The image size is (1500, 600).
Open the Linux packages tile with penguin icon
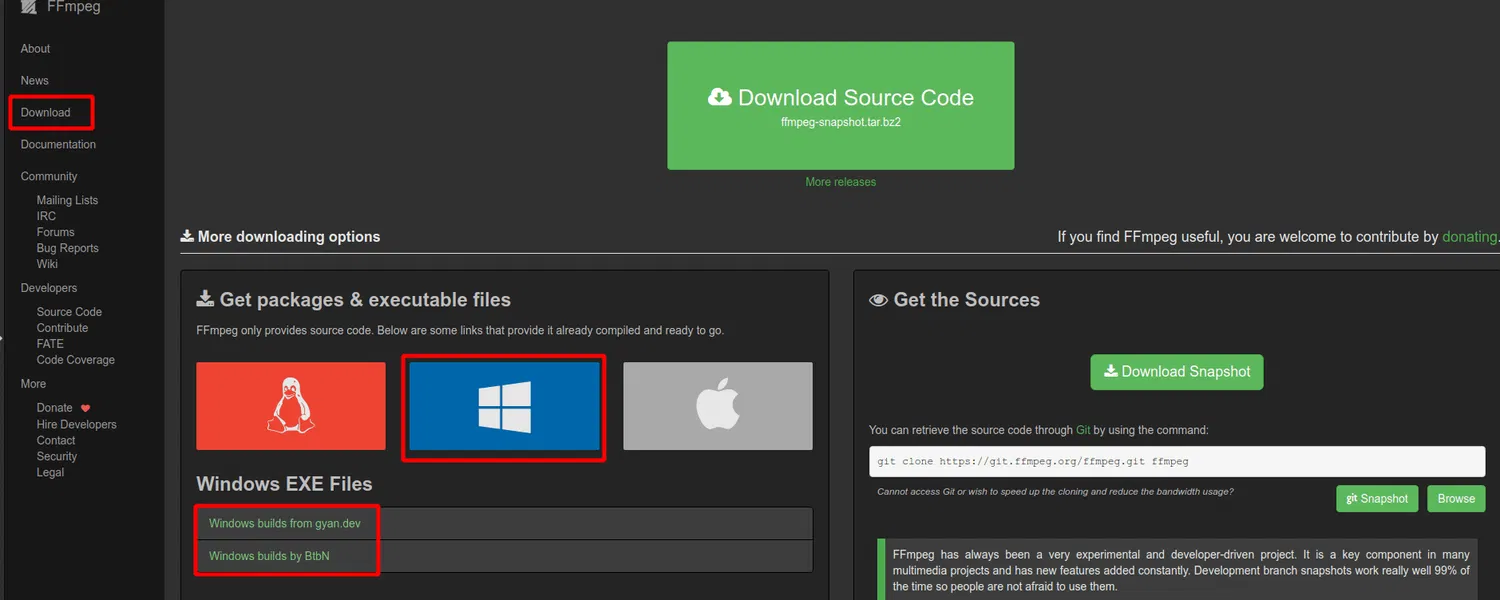click(x=290, y=406)
